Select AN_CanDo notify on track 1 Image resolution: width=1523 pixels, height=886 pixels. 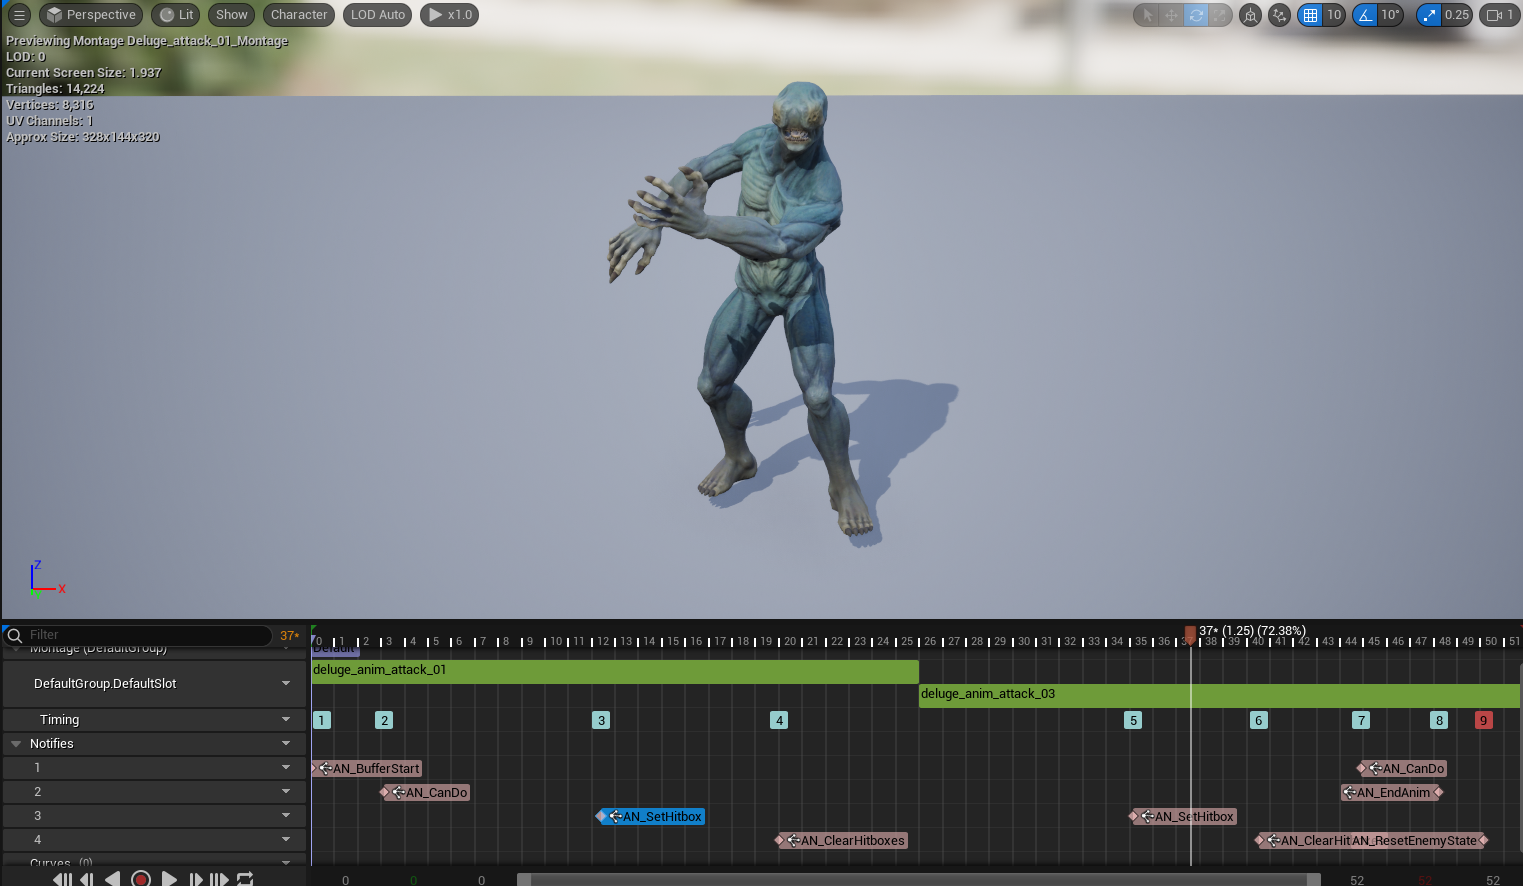(1404, 769)
